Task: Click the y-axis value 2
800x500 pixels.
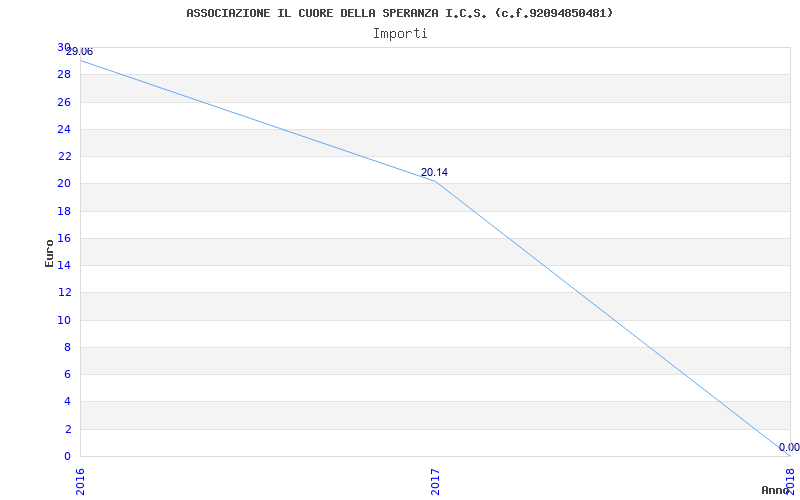Action: 68,429
